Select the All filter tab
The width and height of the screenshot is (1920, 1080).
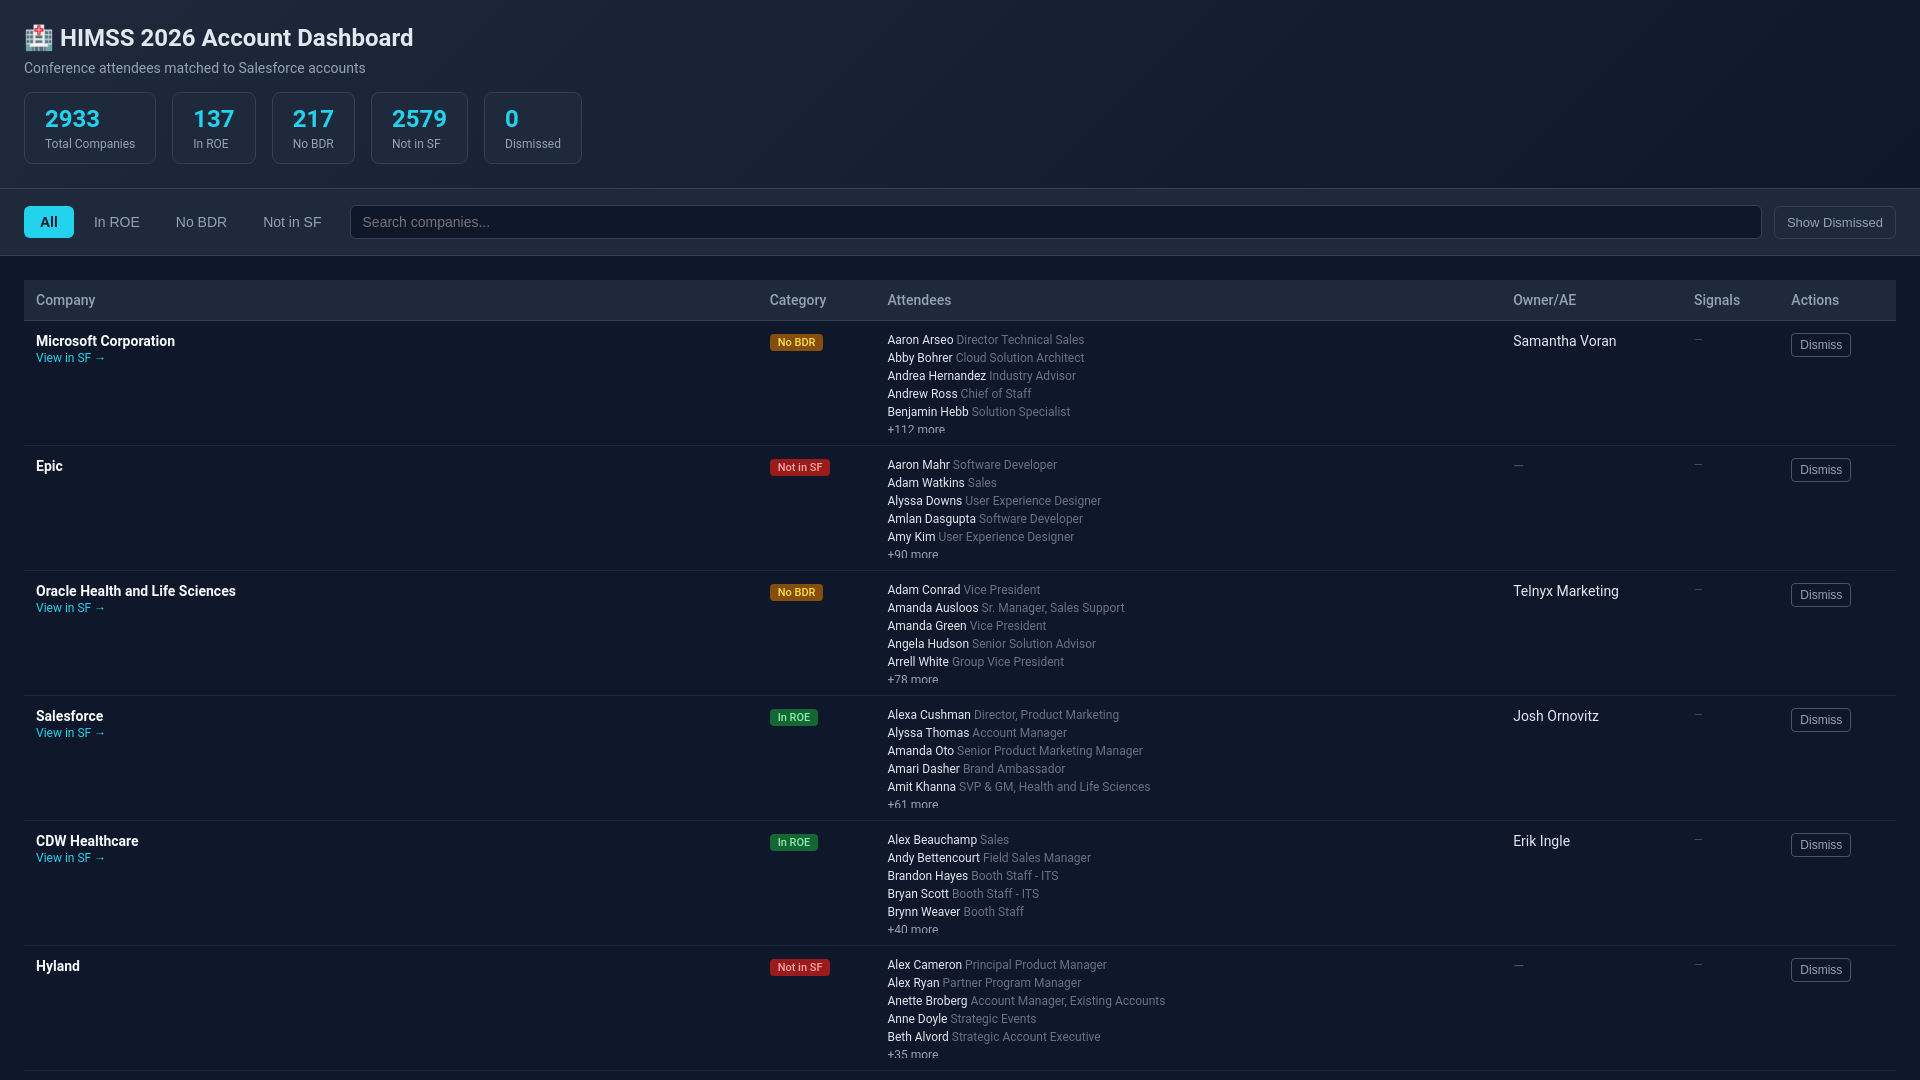click(49, 222)
